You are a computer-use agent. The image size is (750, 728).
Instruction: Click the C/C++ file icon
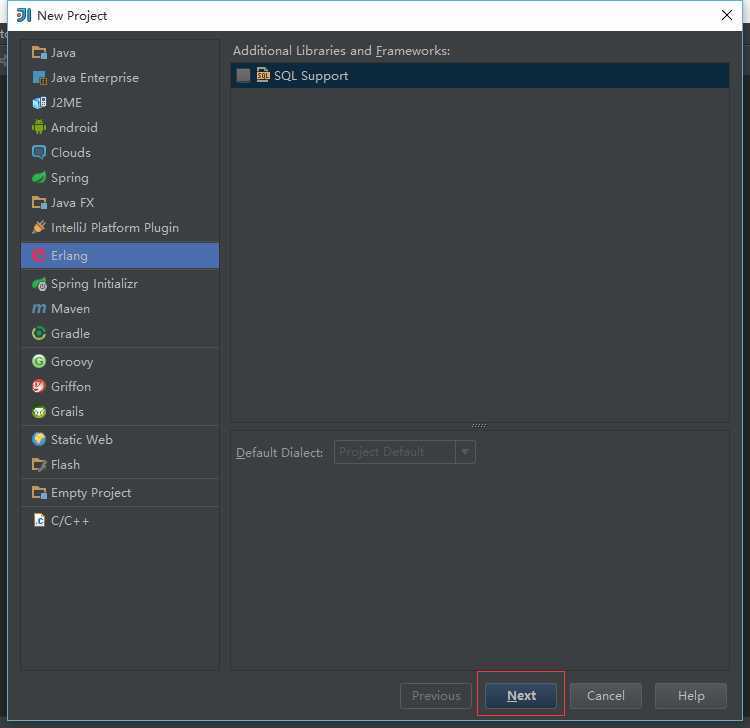click(x=39, y=520)
